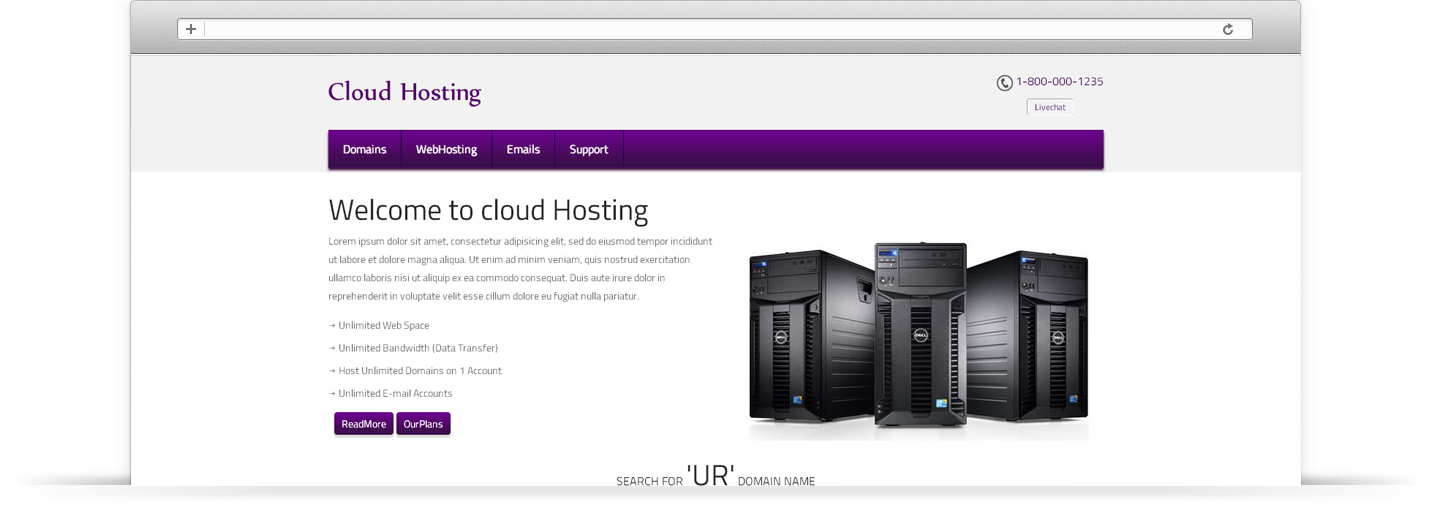Open the Livechat button
The image size is (1435, 510).
click(1049, 107)
